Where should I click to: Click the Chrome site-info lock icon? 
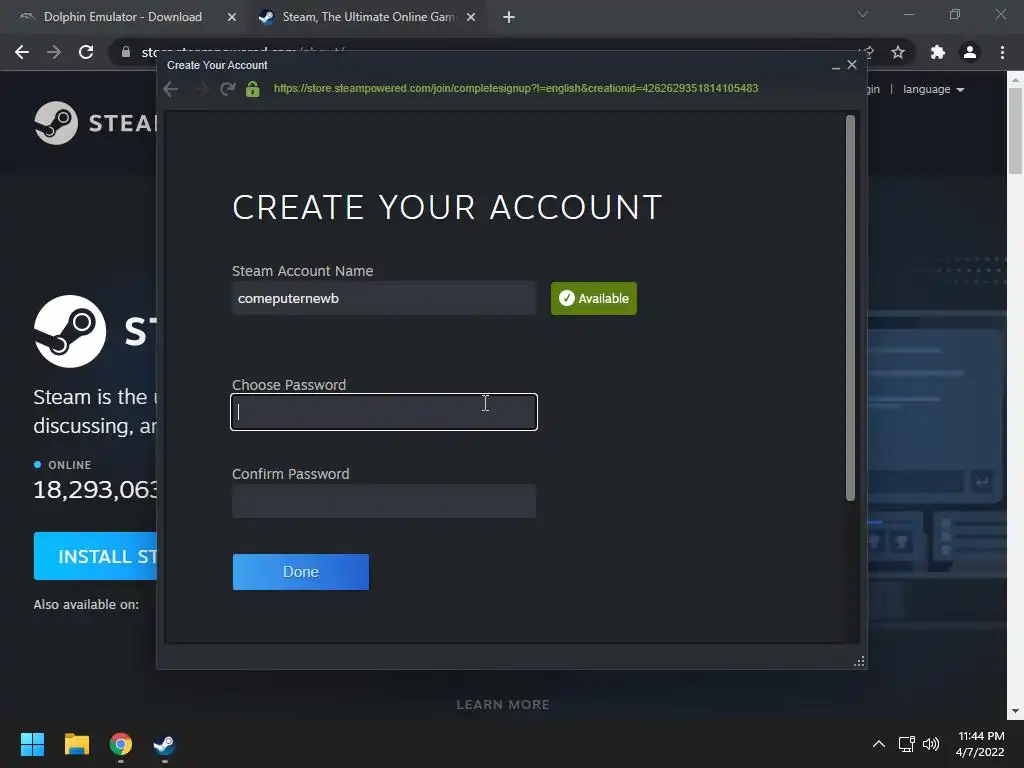[x=126, y=52]
